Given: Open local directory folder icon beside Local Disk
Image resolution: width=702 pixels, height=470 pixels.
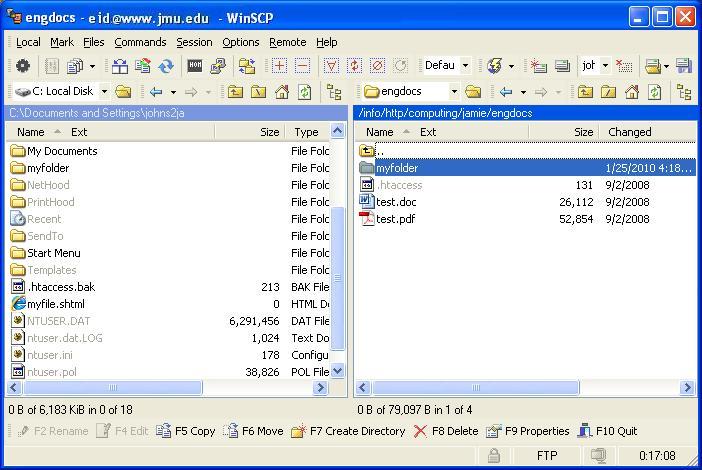Looking at the screenshot, I should click(x=123, y=92).
